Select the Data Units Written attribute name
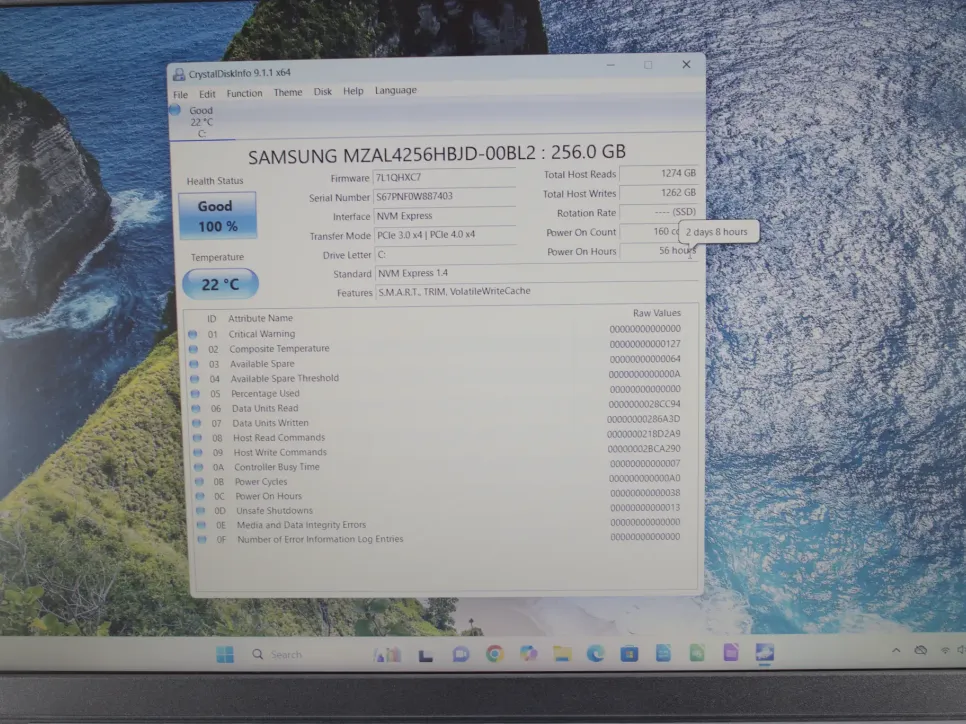The image size is (966, 724). tap(270, 423)
